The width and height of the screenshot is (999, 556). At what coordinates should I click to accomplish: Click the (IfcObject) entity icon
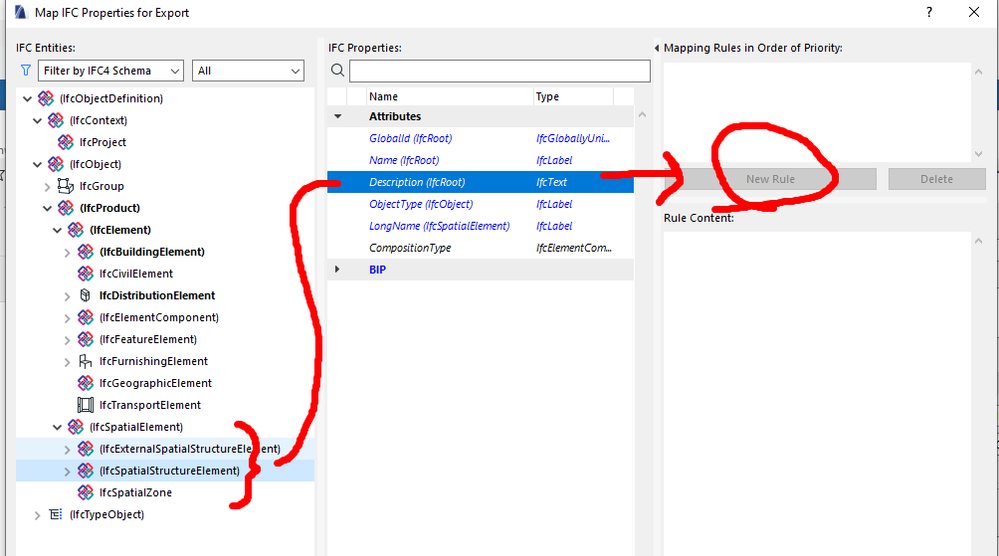(56, 164)
